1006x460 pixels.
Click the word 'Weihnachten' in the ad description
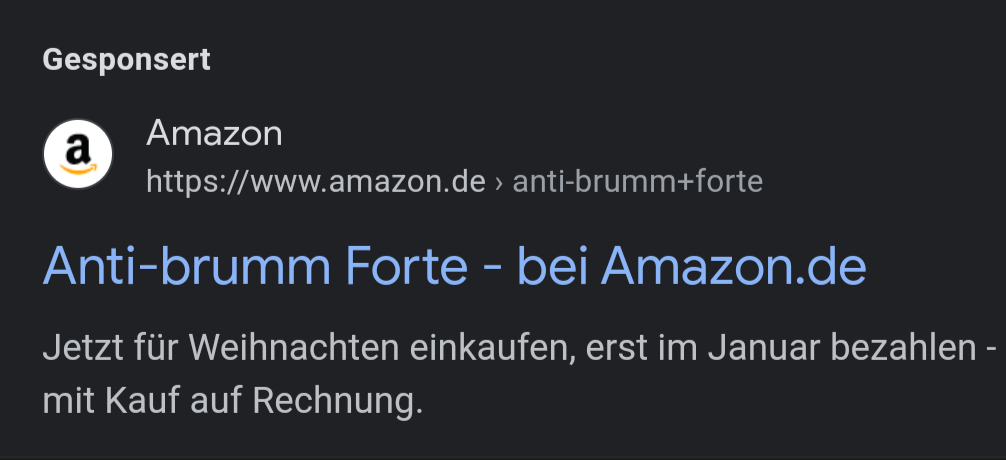[x=295, y=347]
